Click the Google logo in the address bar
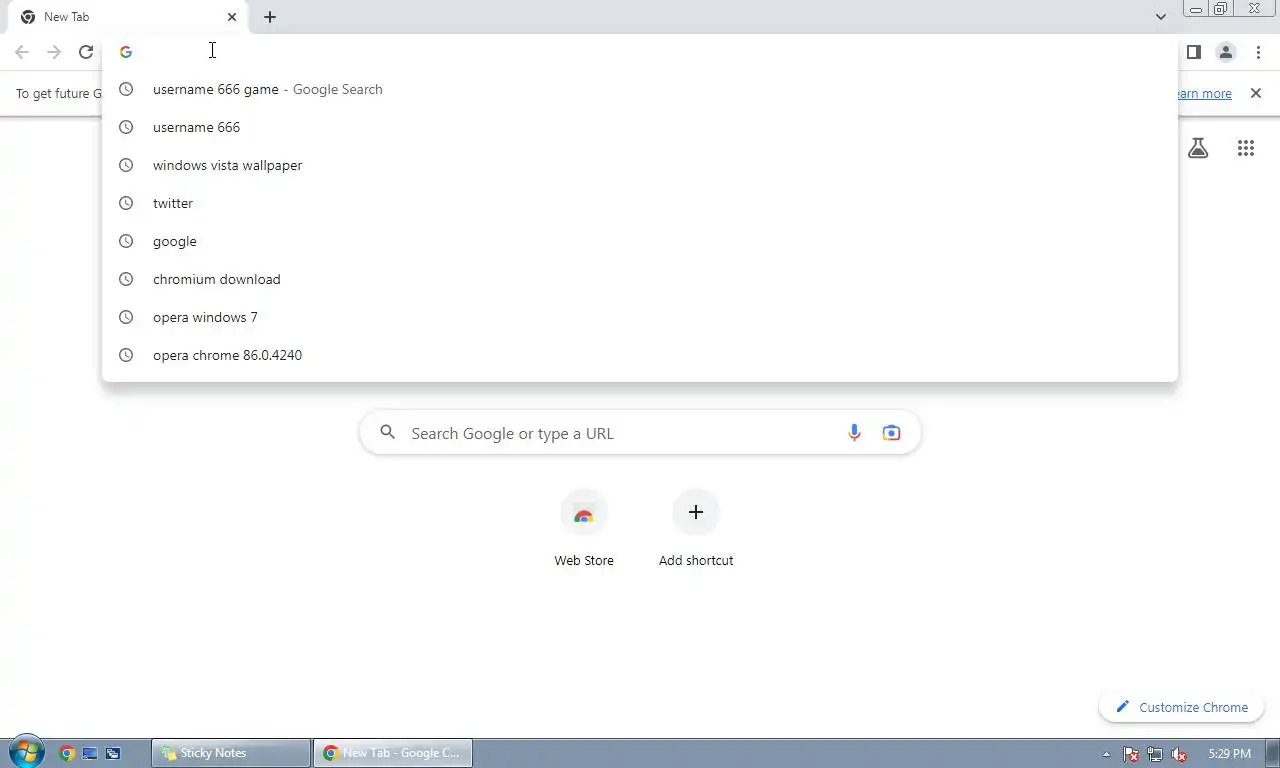The height and width of the screenshot is (768, 1280). click(126, 52)
